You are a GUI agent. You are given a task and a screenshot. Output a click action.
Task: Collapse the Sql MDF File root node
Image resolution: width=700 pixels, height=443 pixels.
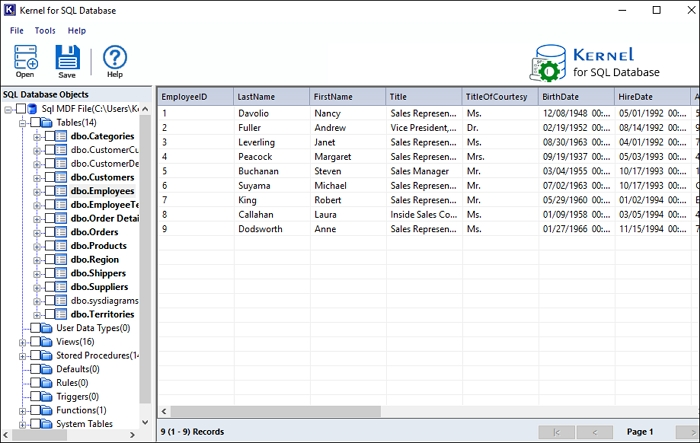(8, 109)
